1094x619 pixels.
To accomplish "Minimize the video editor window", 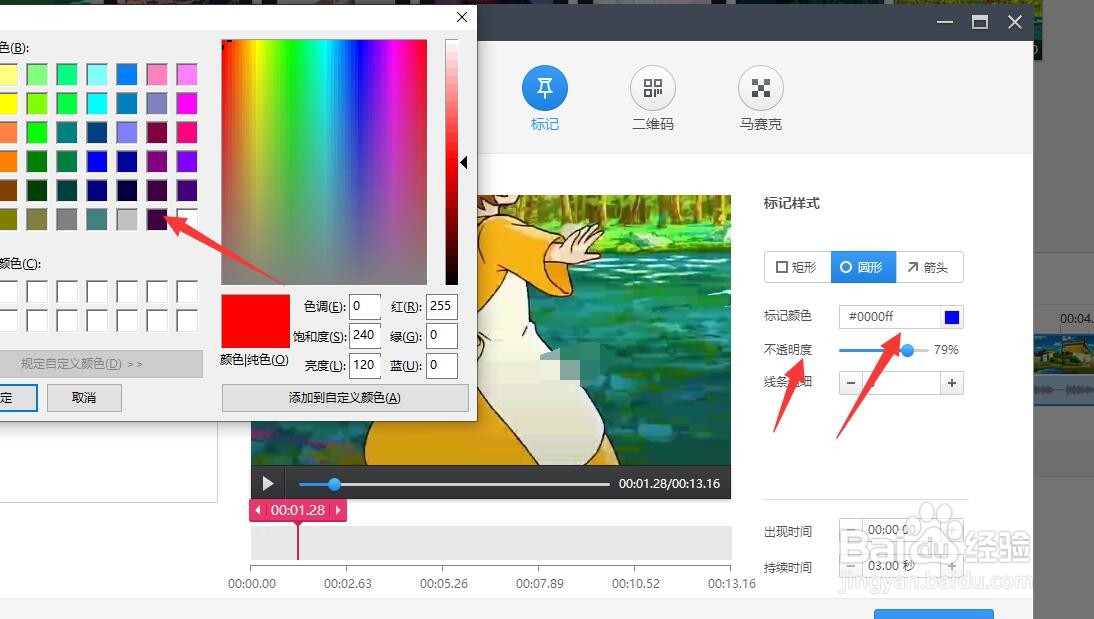I will (945, 22).
